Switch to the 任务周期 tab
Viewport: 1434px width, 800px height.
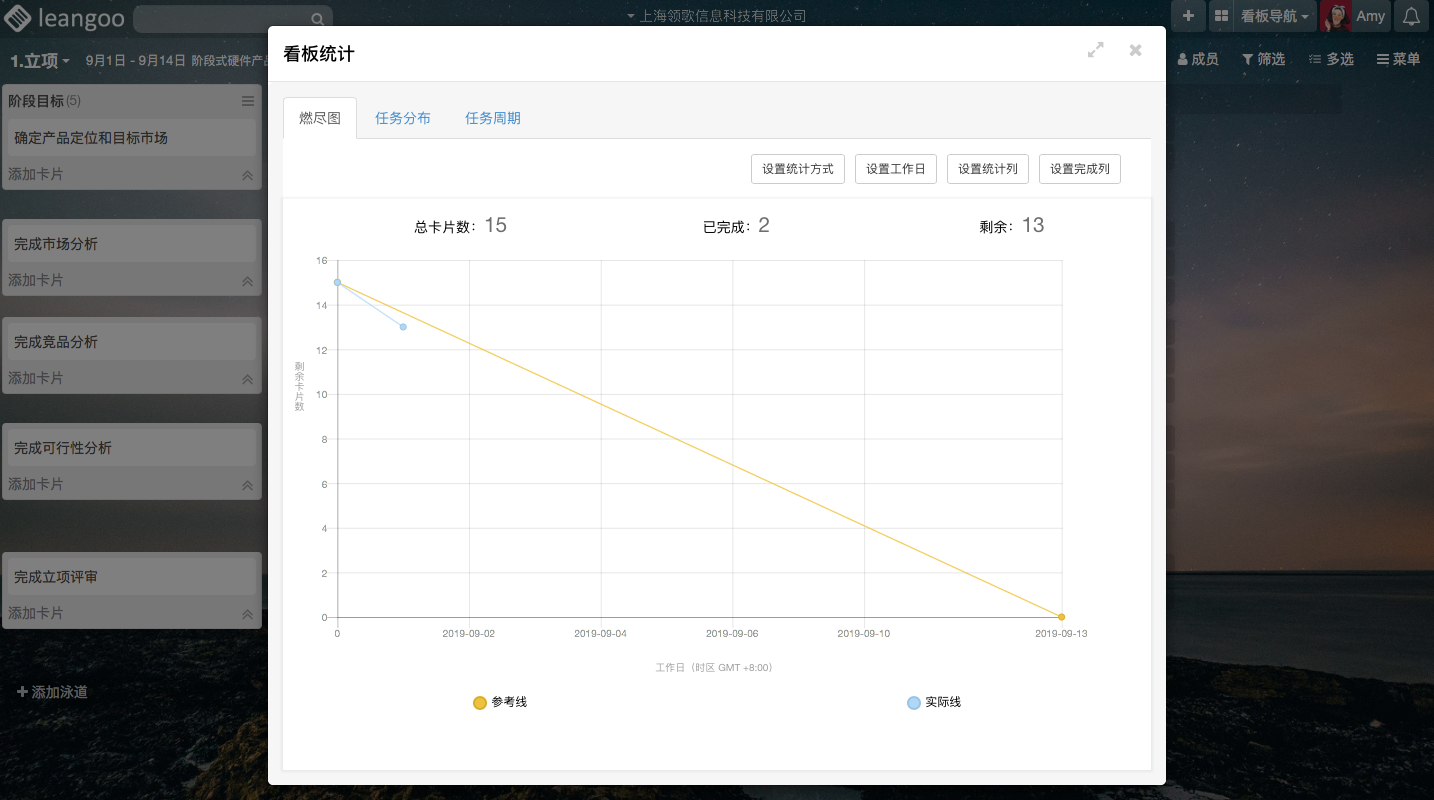(492, 118)
